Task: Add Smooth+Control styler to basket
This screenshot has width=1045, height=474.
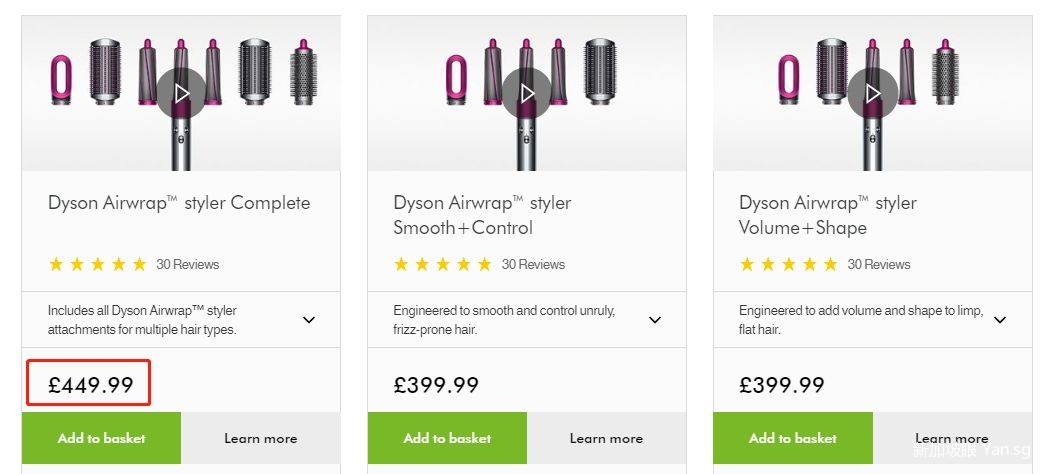Action: coord(447,438)
